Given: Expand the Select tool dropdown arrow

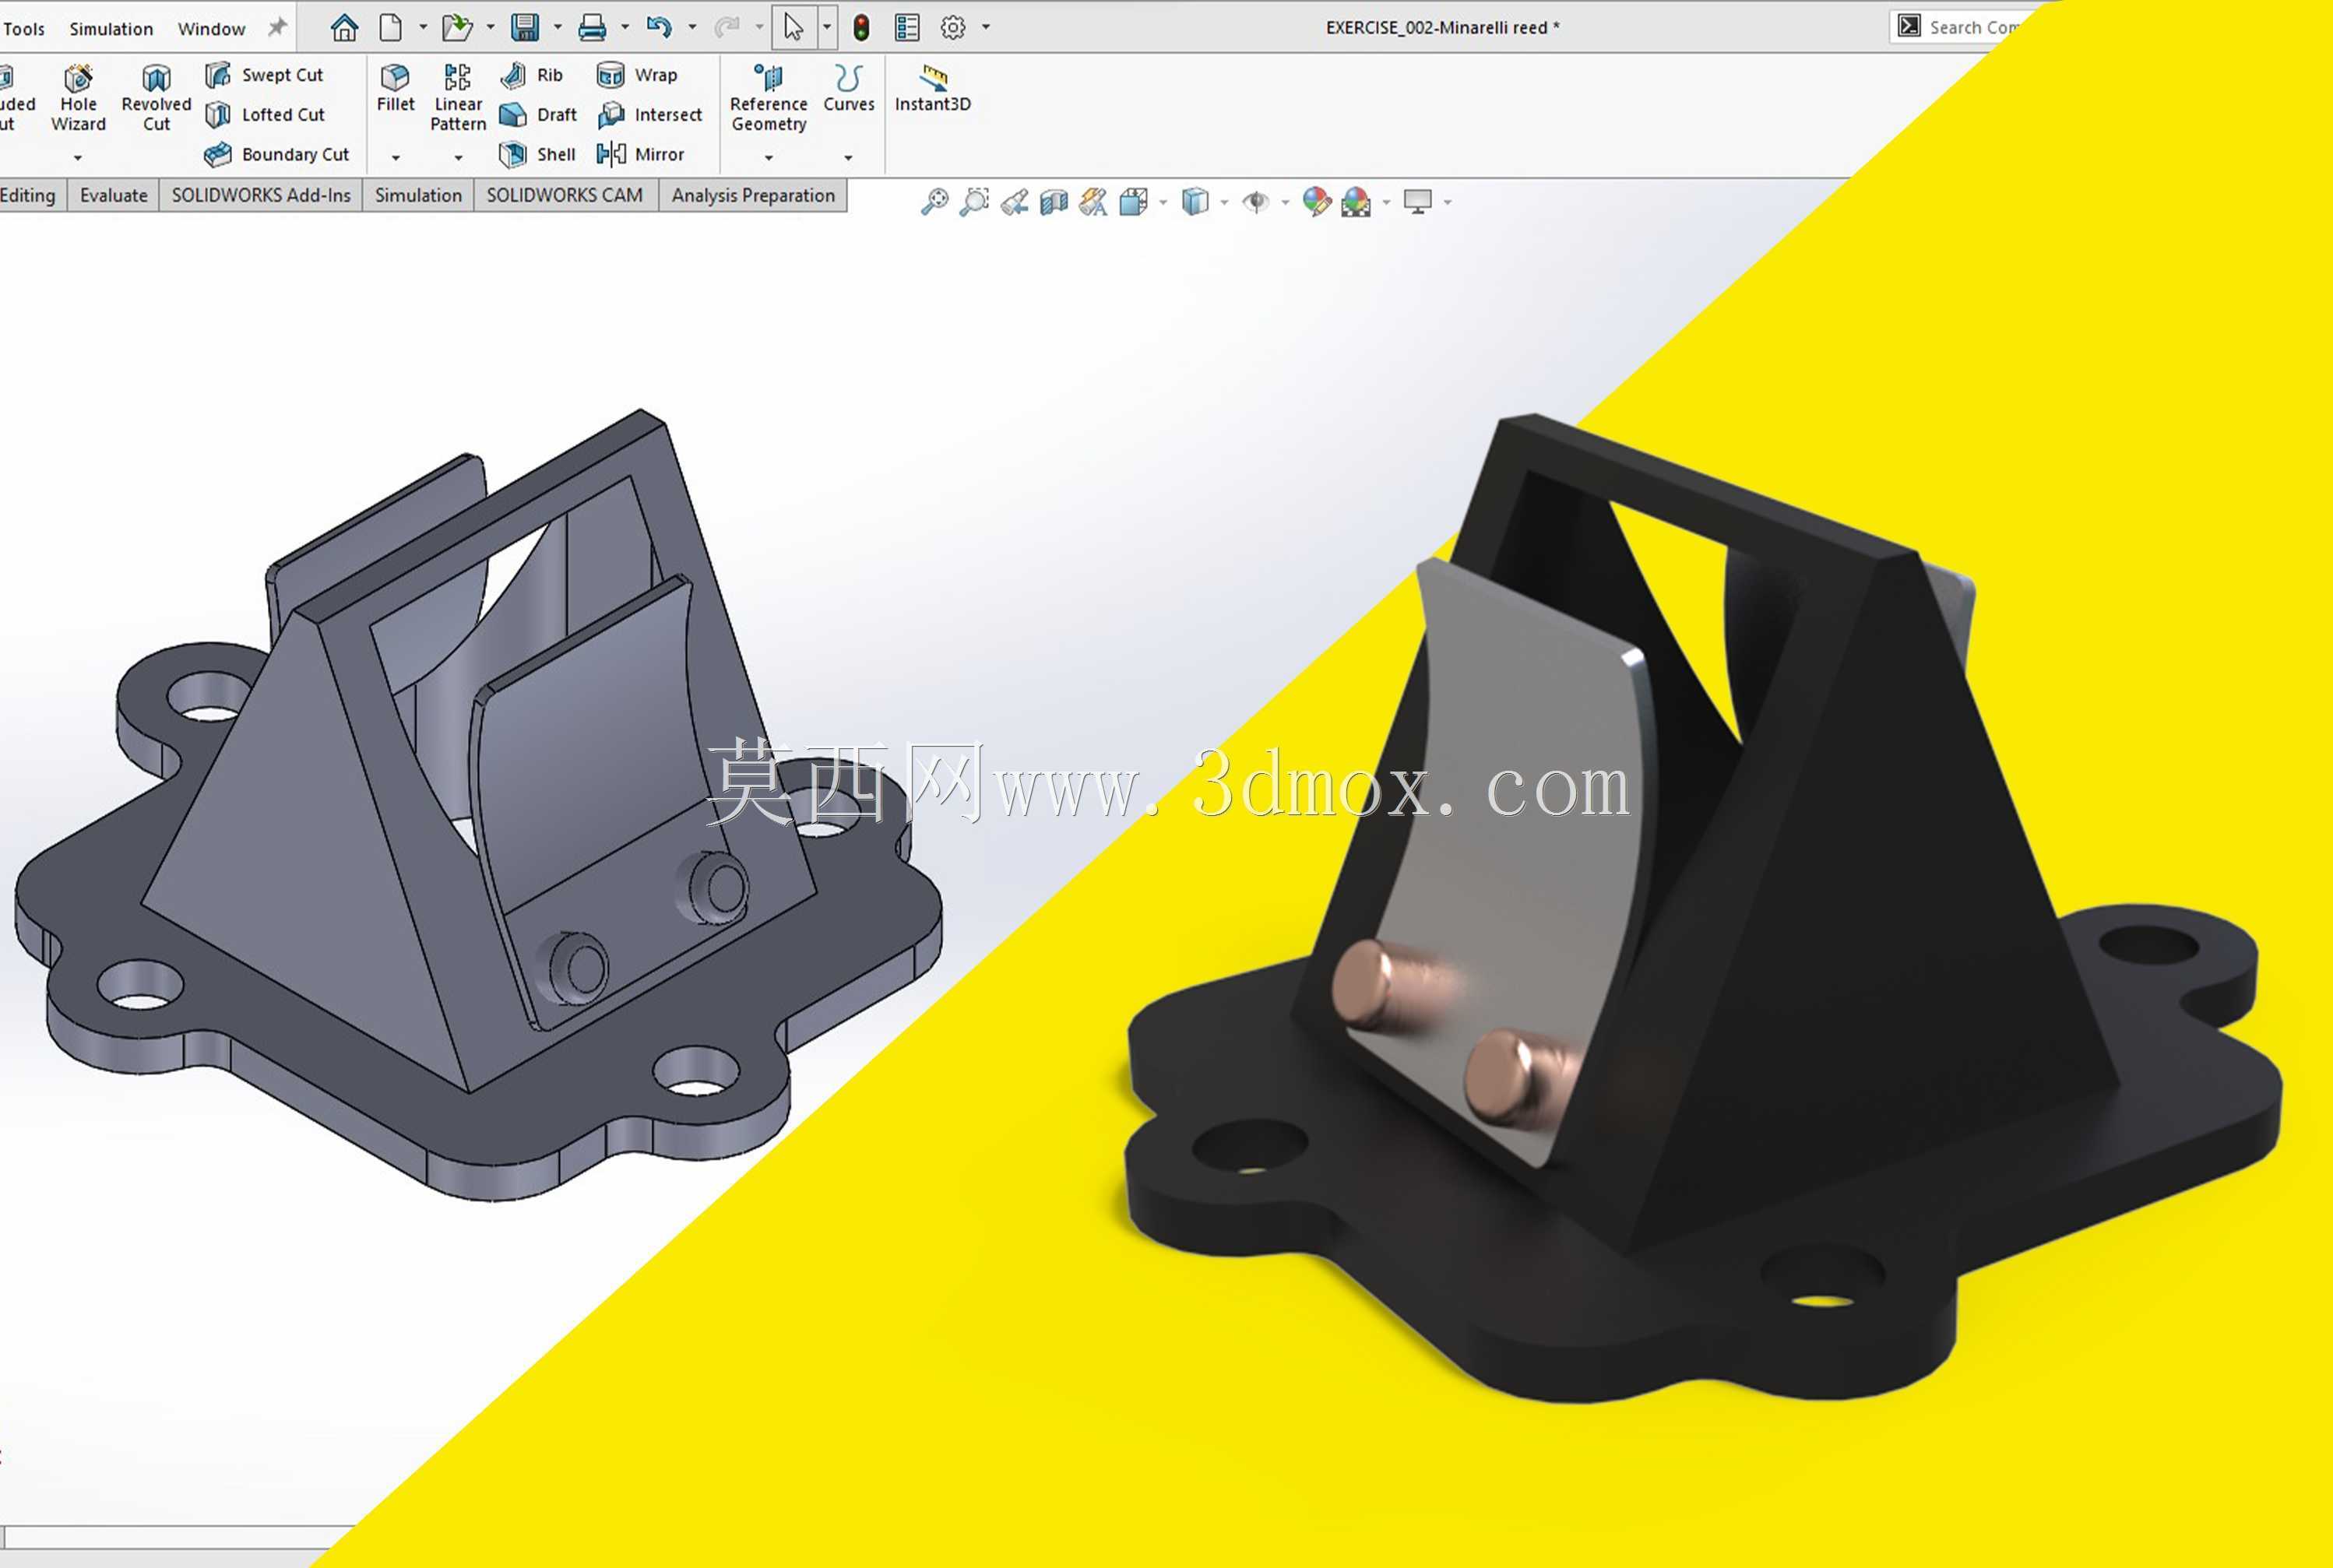Looking at the screenshot, I should pos(827,28).
